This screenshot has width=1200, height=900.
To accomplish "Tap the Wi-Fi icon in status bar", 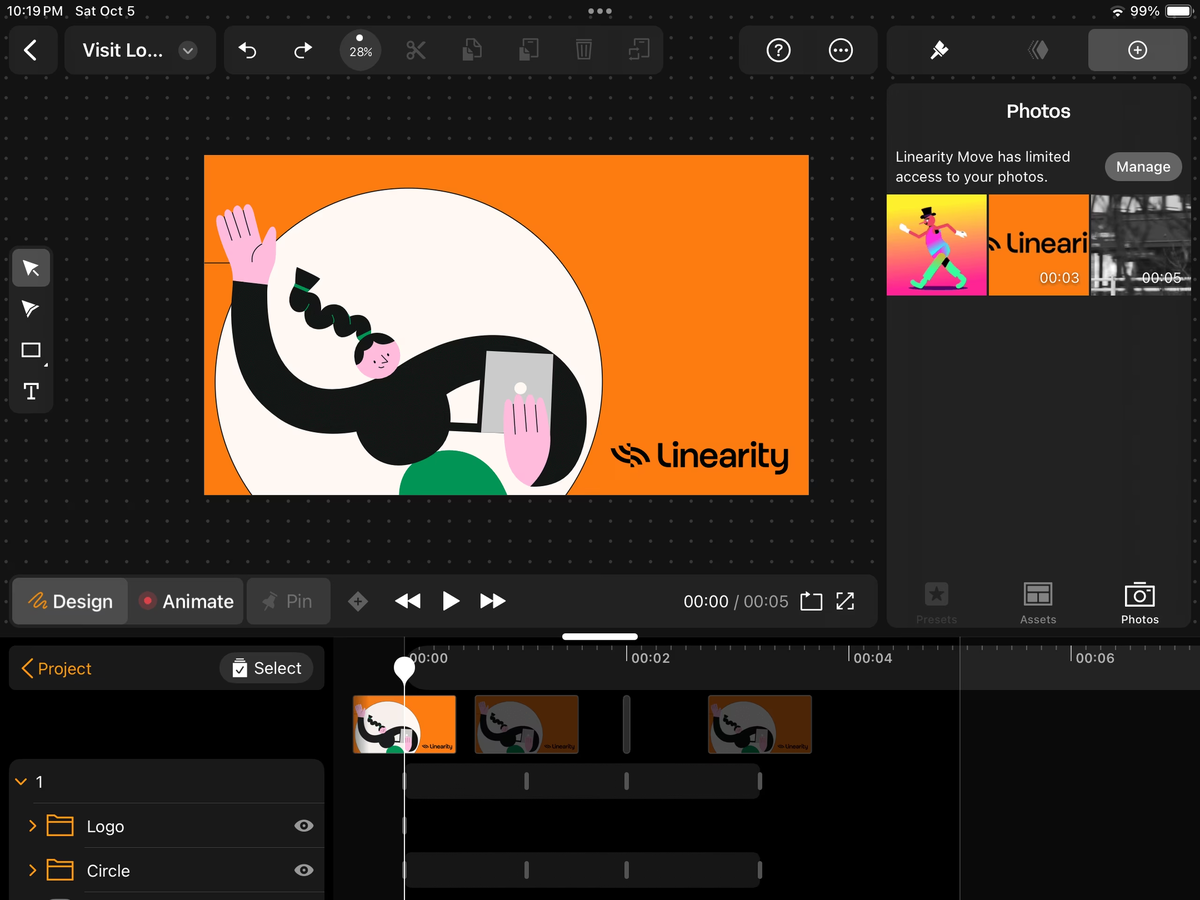I will tap(1117, 11).
